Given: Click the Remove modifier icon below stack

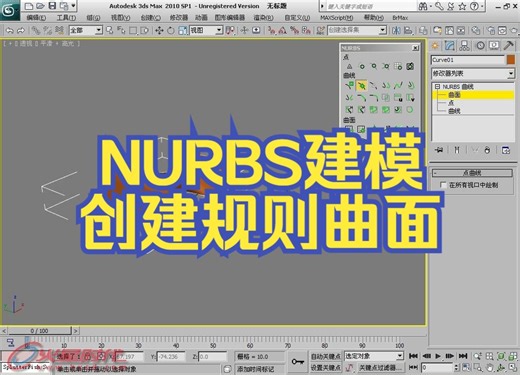Looking at the screenshot, I should (x=487, y=150).
